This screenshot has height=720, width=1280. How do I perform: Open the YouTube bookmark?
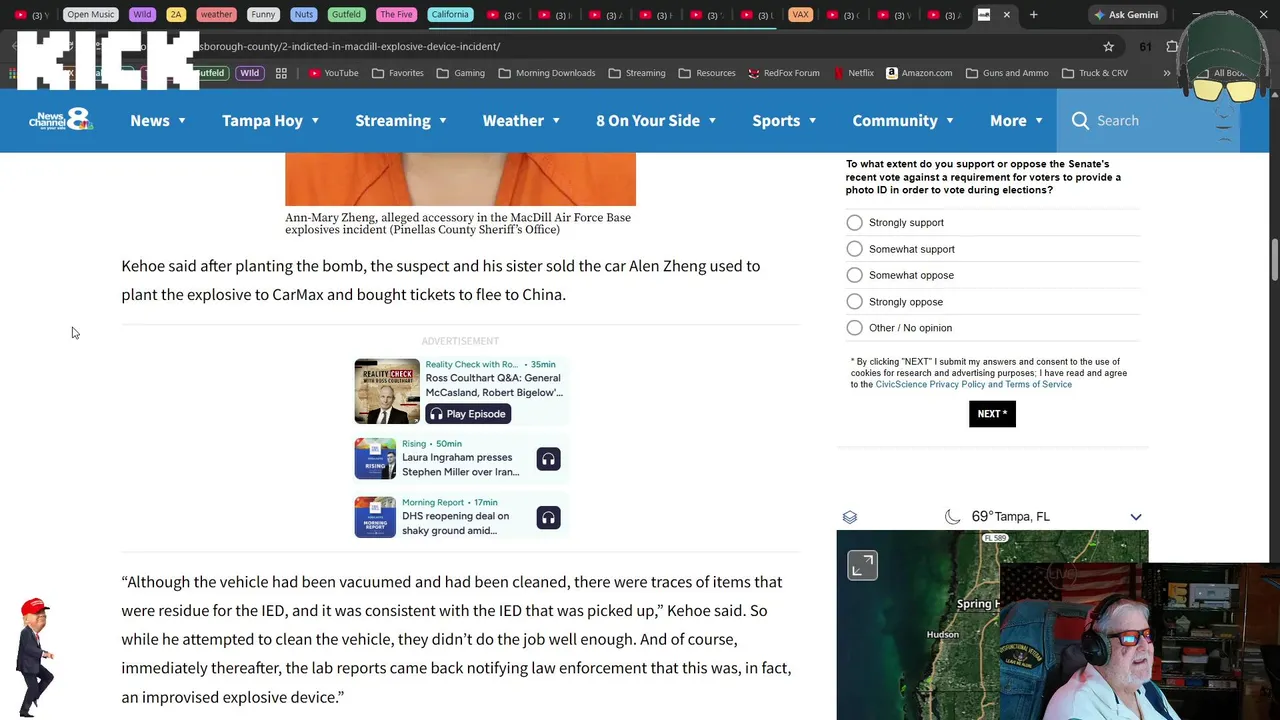pyautogui.click(x=333, y=73)
